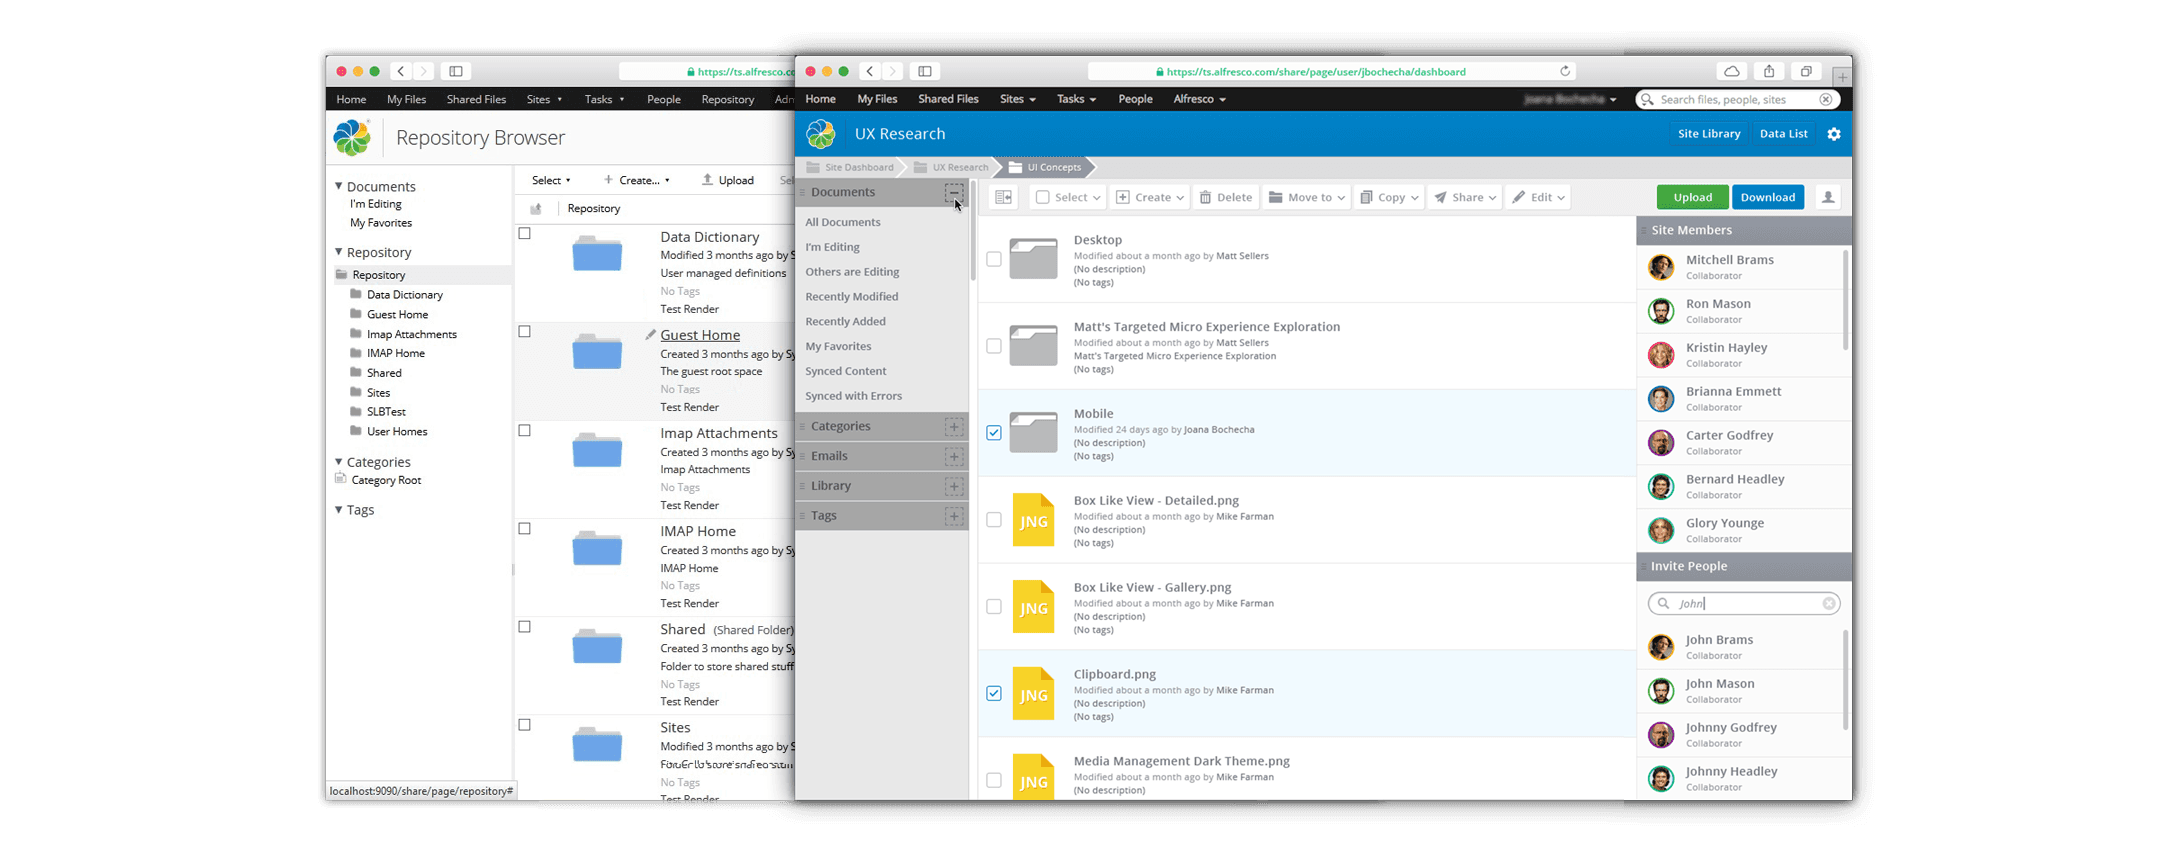
Task: Click the Alfresco logo in UX Research header
Action: [x=821, y=134]
